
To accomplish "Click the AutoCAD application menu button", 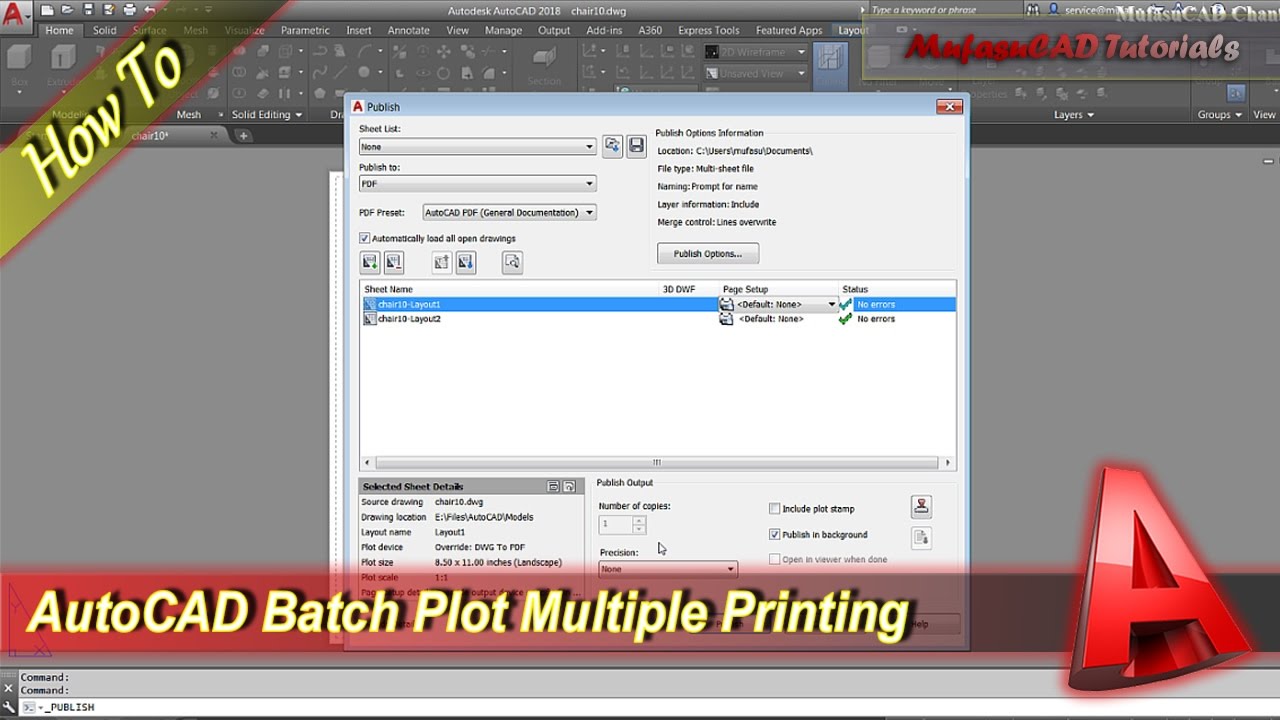I will (x=14, y=18).
